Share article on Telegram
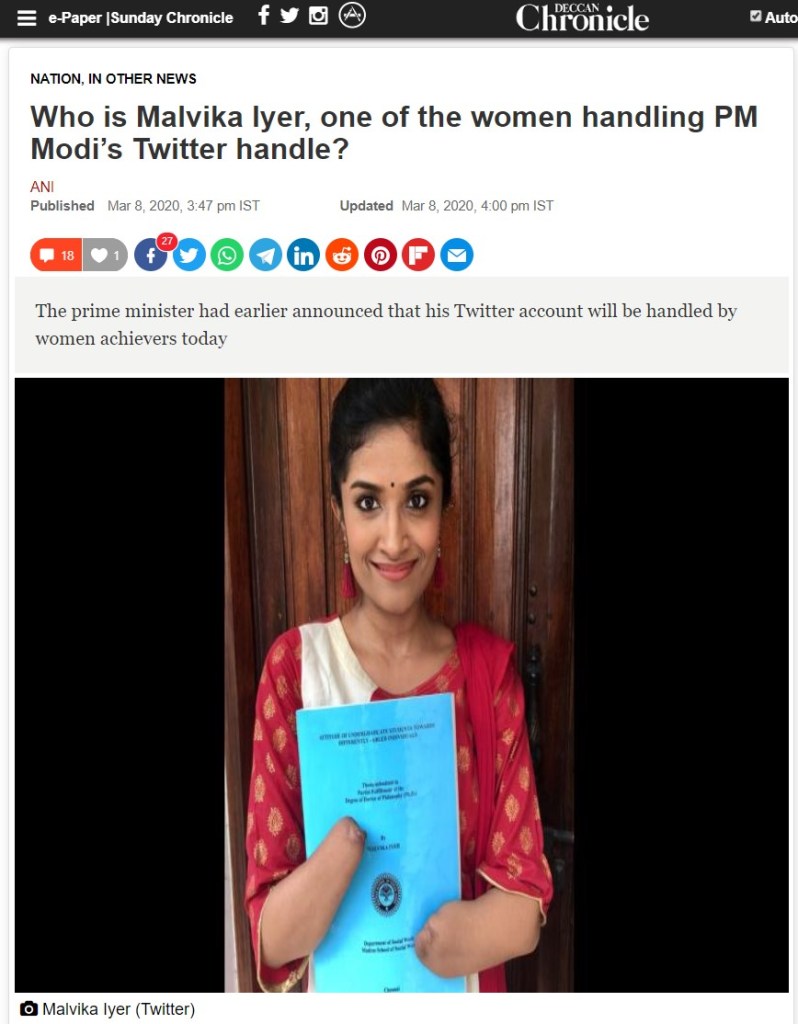Screen dimensions: 798x1024 pos(265,255)
